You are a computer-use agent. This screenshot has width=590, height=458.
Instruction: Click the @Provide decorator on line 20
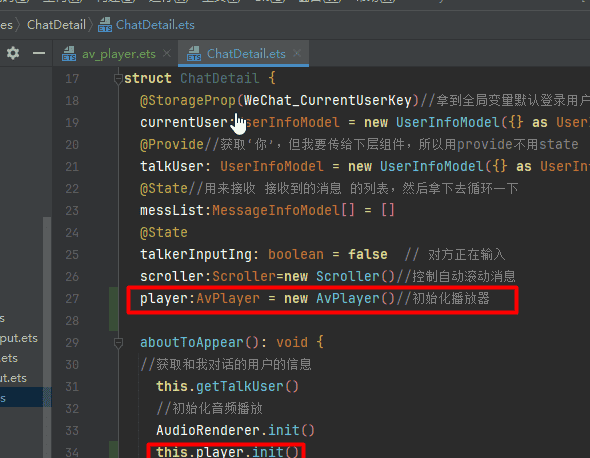172,145
